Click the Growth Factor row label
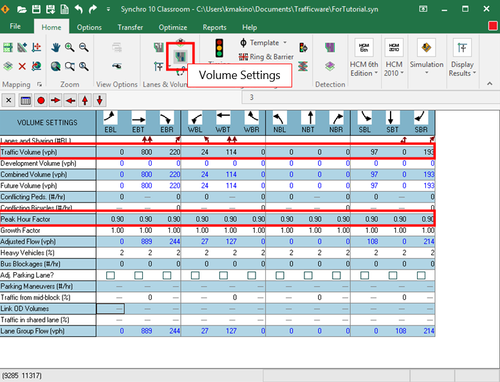The height and width of the screenshot is (382, 500). point(20,230)
